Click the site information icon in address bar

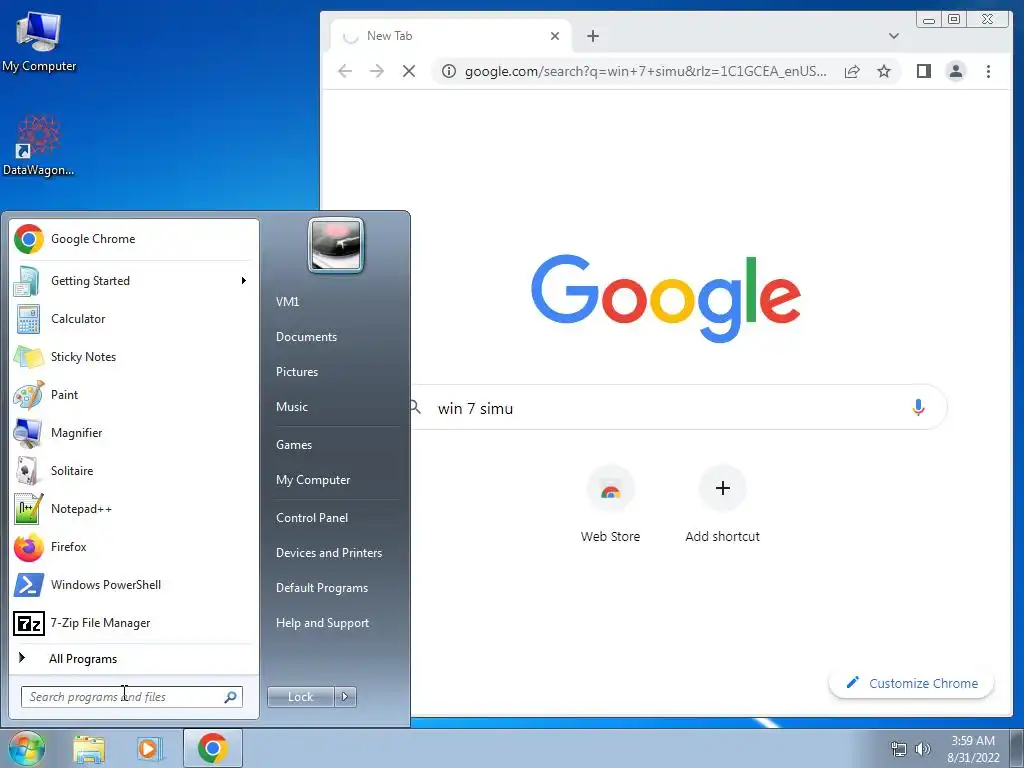point(449,71)
